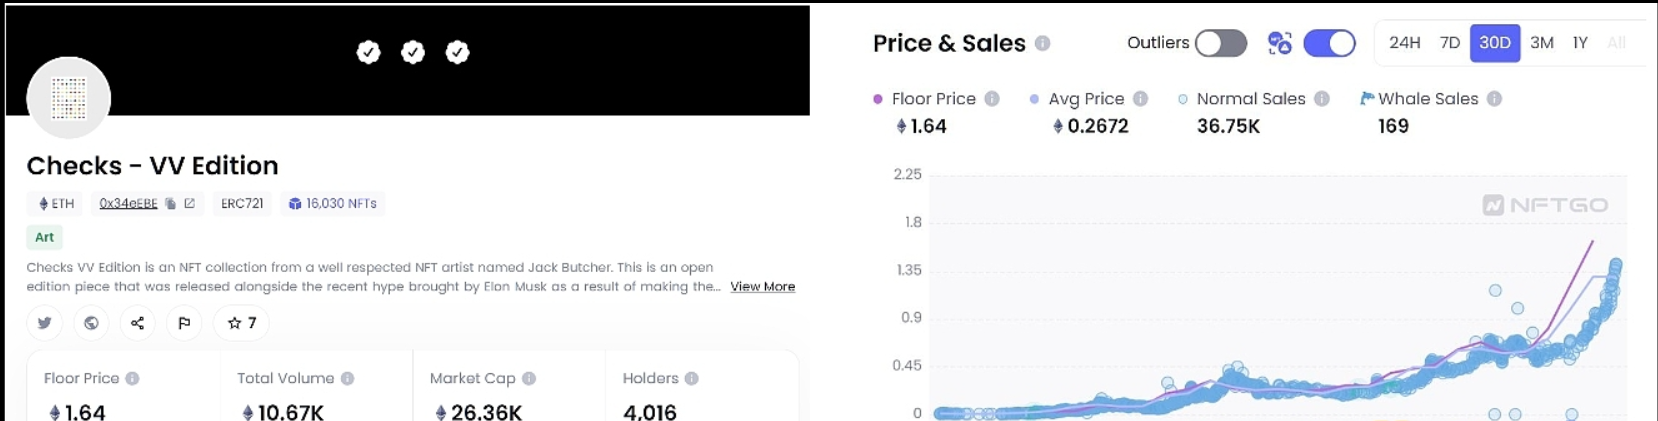Open the collection's Twitter profile icon

pyautogui.click(x=44, y=323)
